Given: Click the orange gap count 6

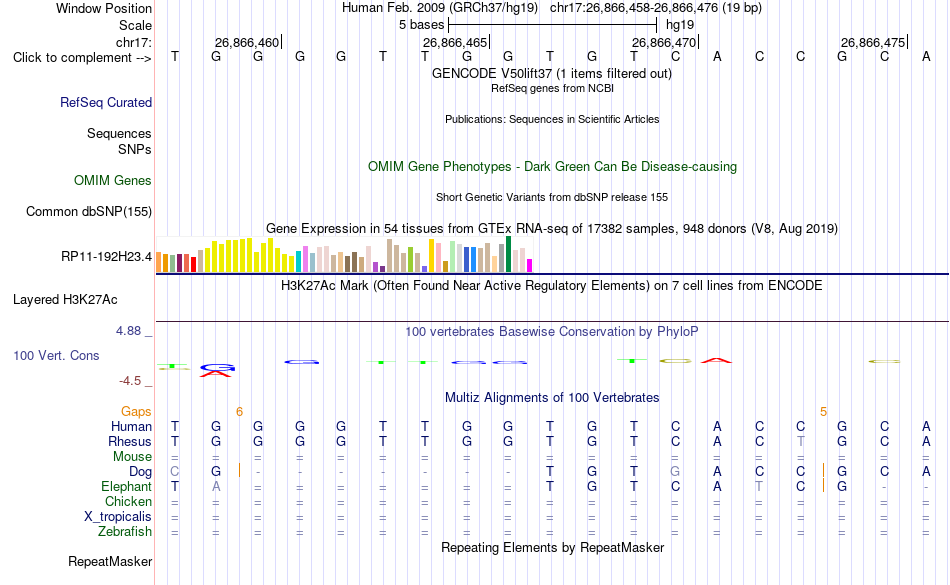Looking at the screenshot, I should (x=239, y=412).
